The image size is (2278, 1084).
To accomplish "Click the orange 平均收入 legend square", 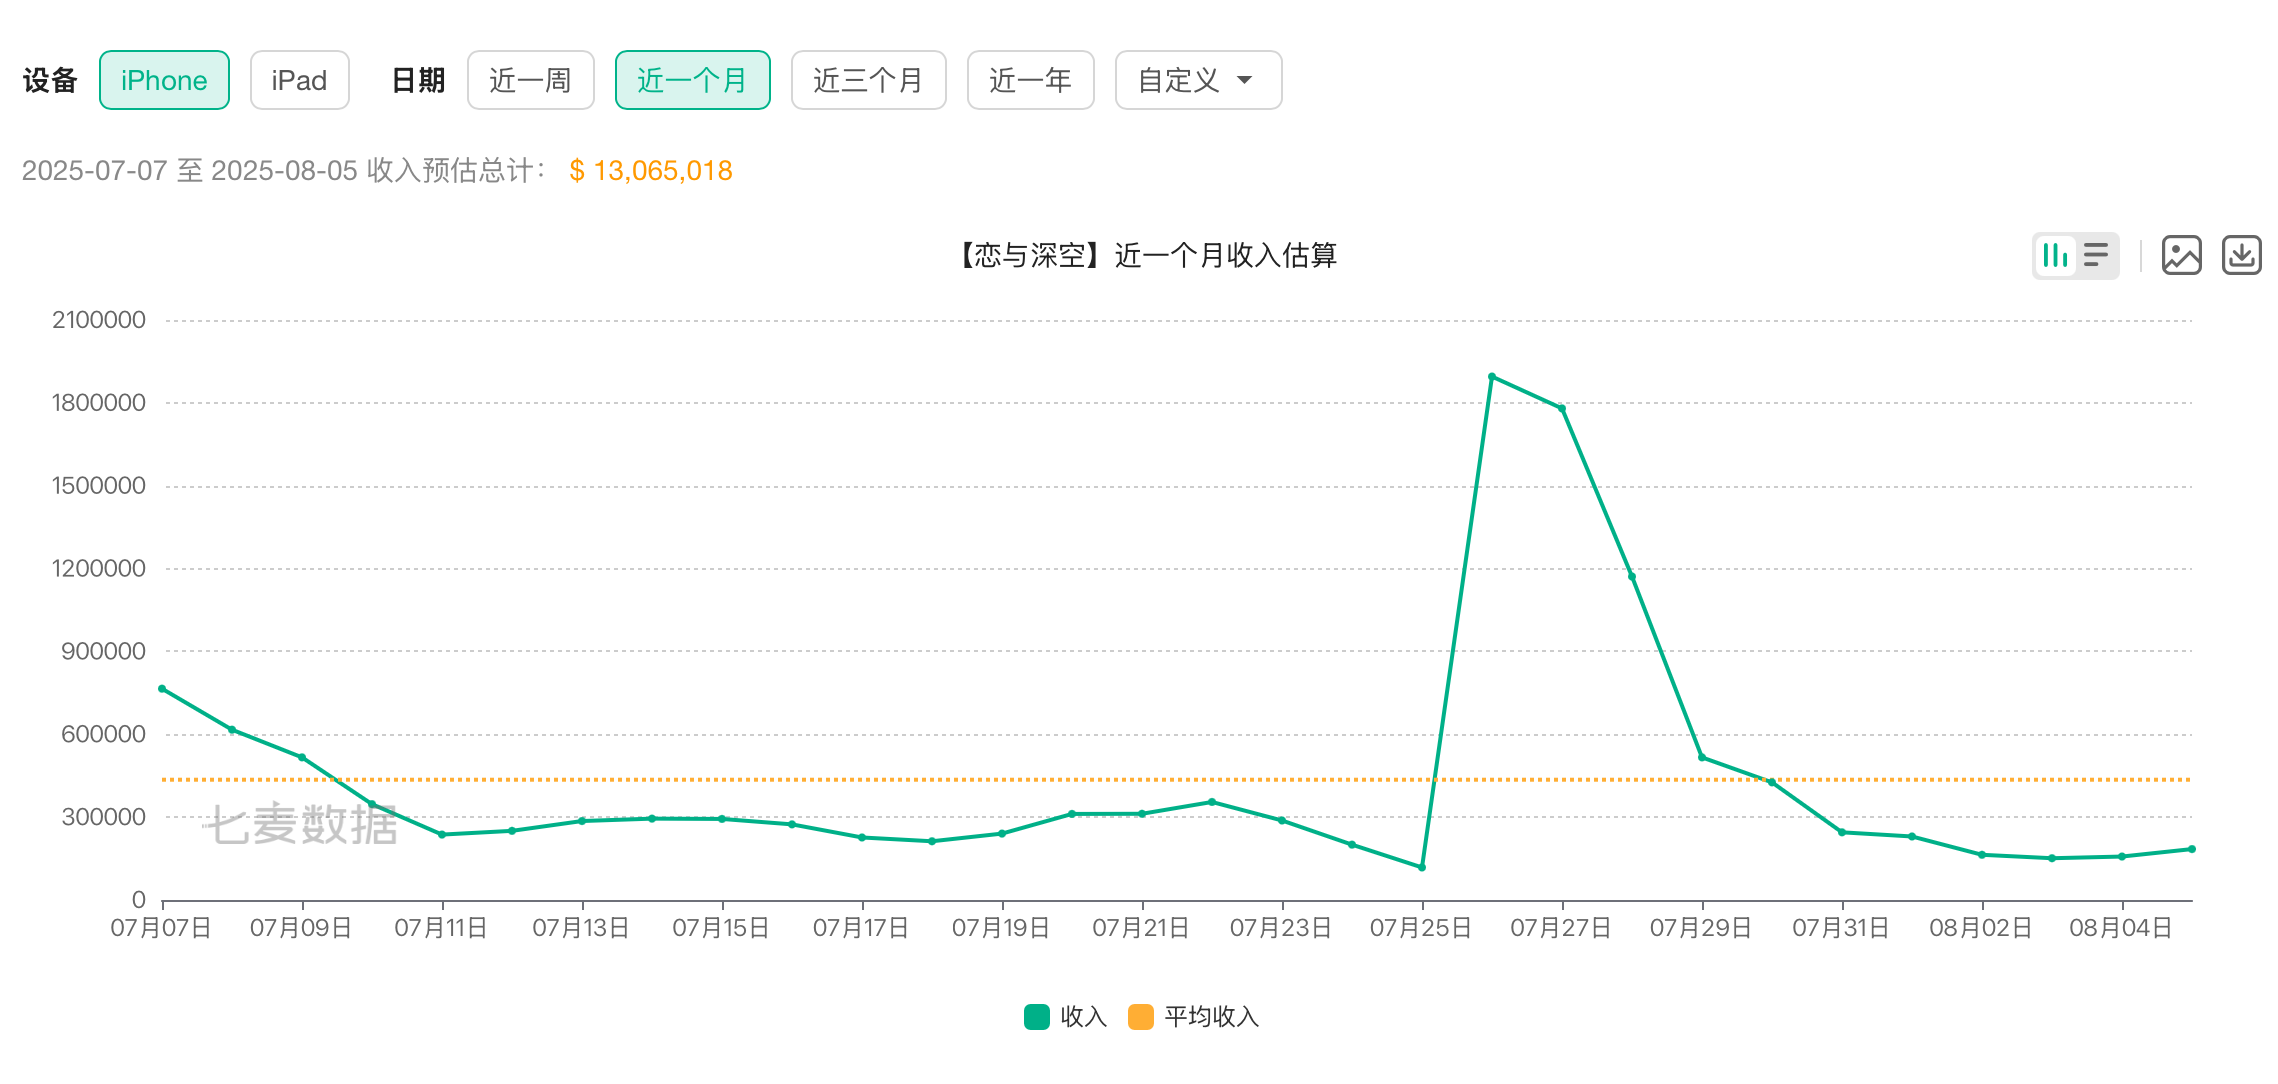I will click(1140, 1017).
